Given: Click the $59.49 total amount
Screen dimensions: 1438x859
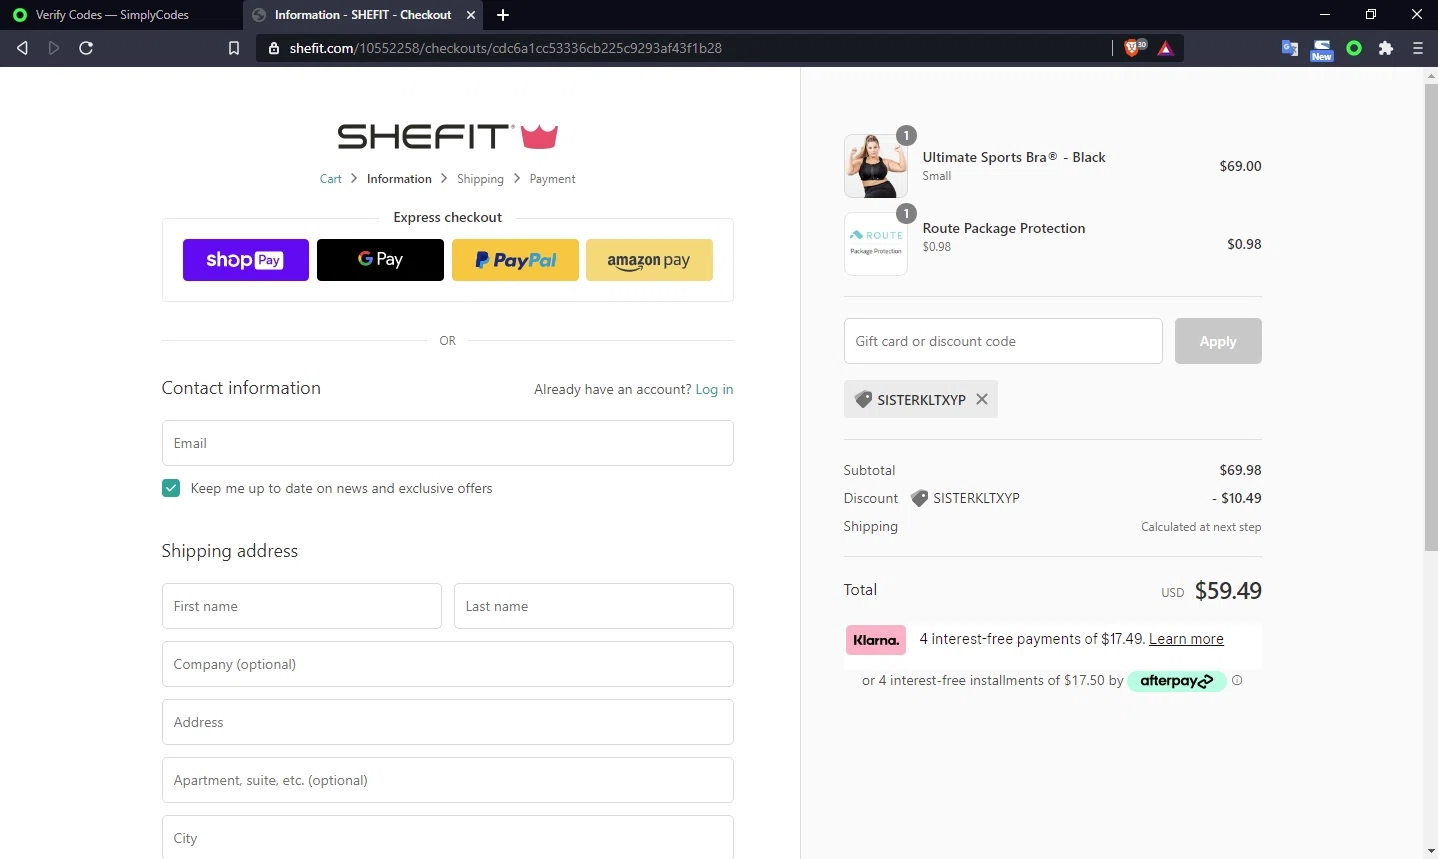Looking at the screenshot, I should click(1228, 591).
